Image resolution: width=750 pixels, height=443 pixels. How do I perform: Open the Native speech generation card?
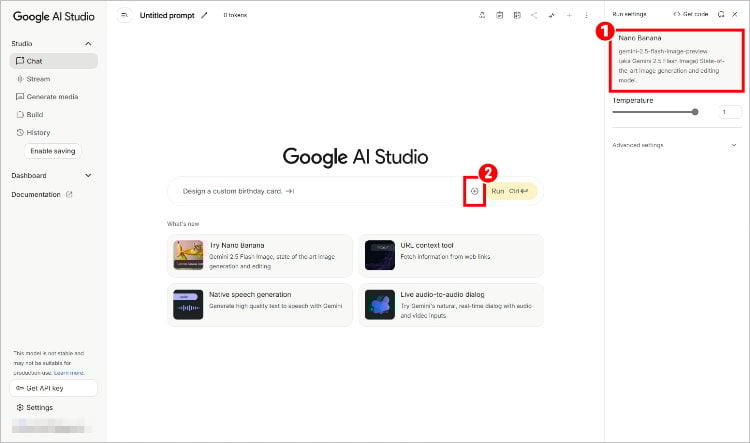pyautogui.click(x=260, y=305)
